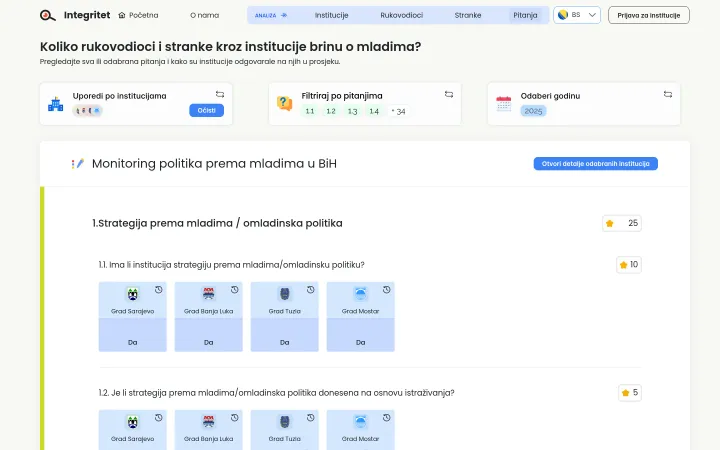The width and height of the screenshot is (720, 450).
Task: Select question chip 1.1
Action: click(310, 111)
